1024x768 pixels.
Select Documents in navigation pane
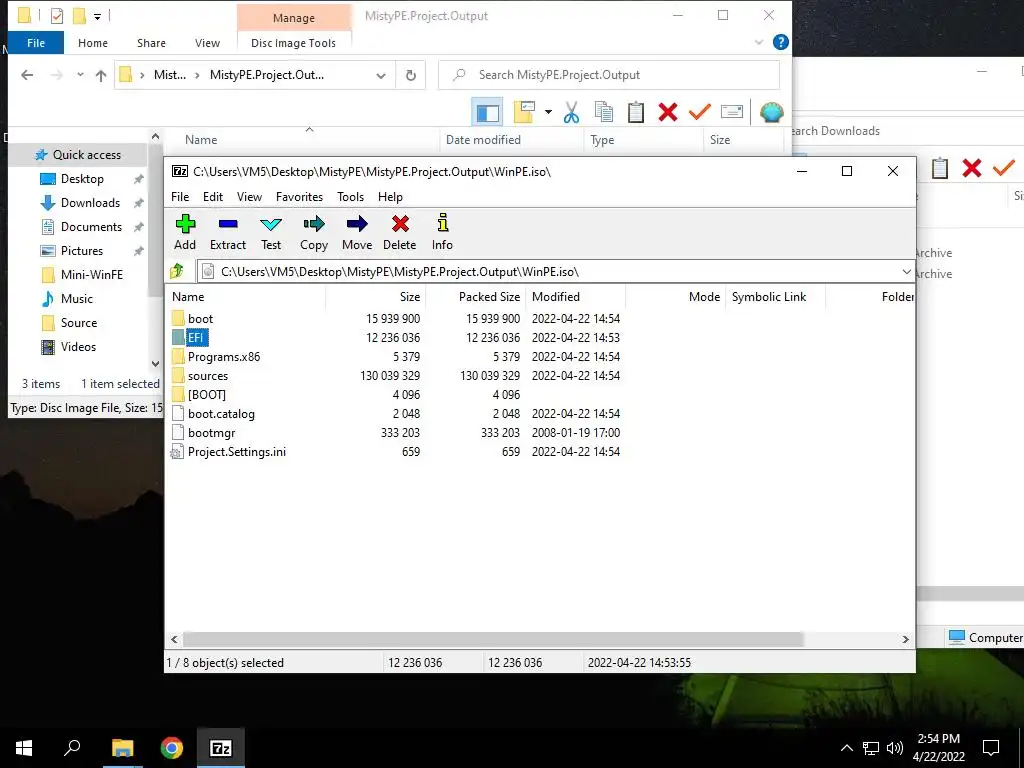click(91, 227)
